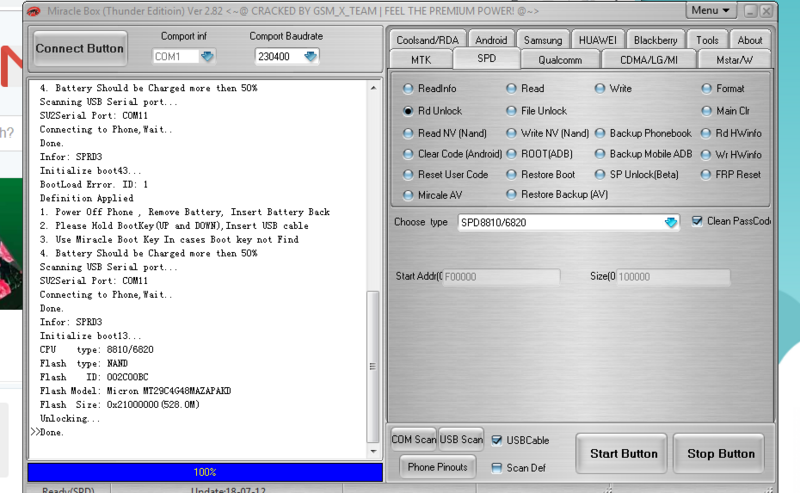Open the Tools tab
The width and height of the screenshot is (800, 493).
(x=707, y=40)
